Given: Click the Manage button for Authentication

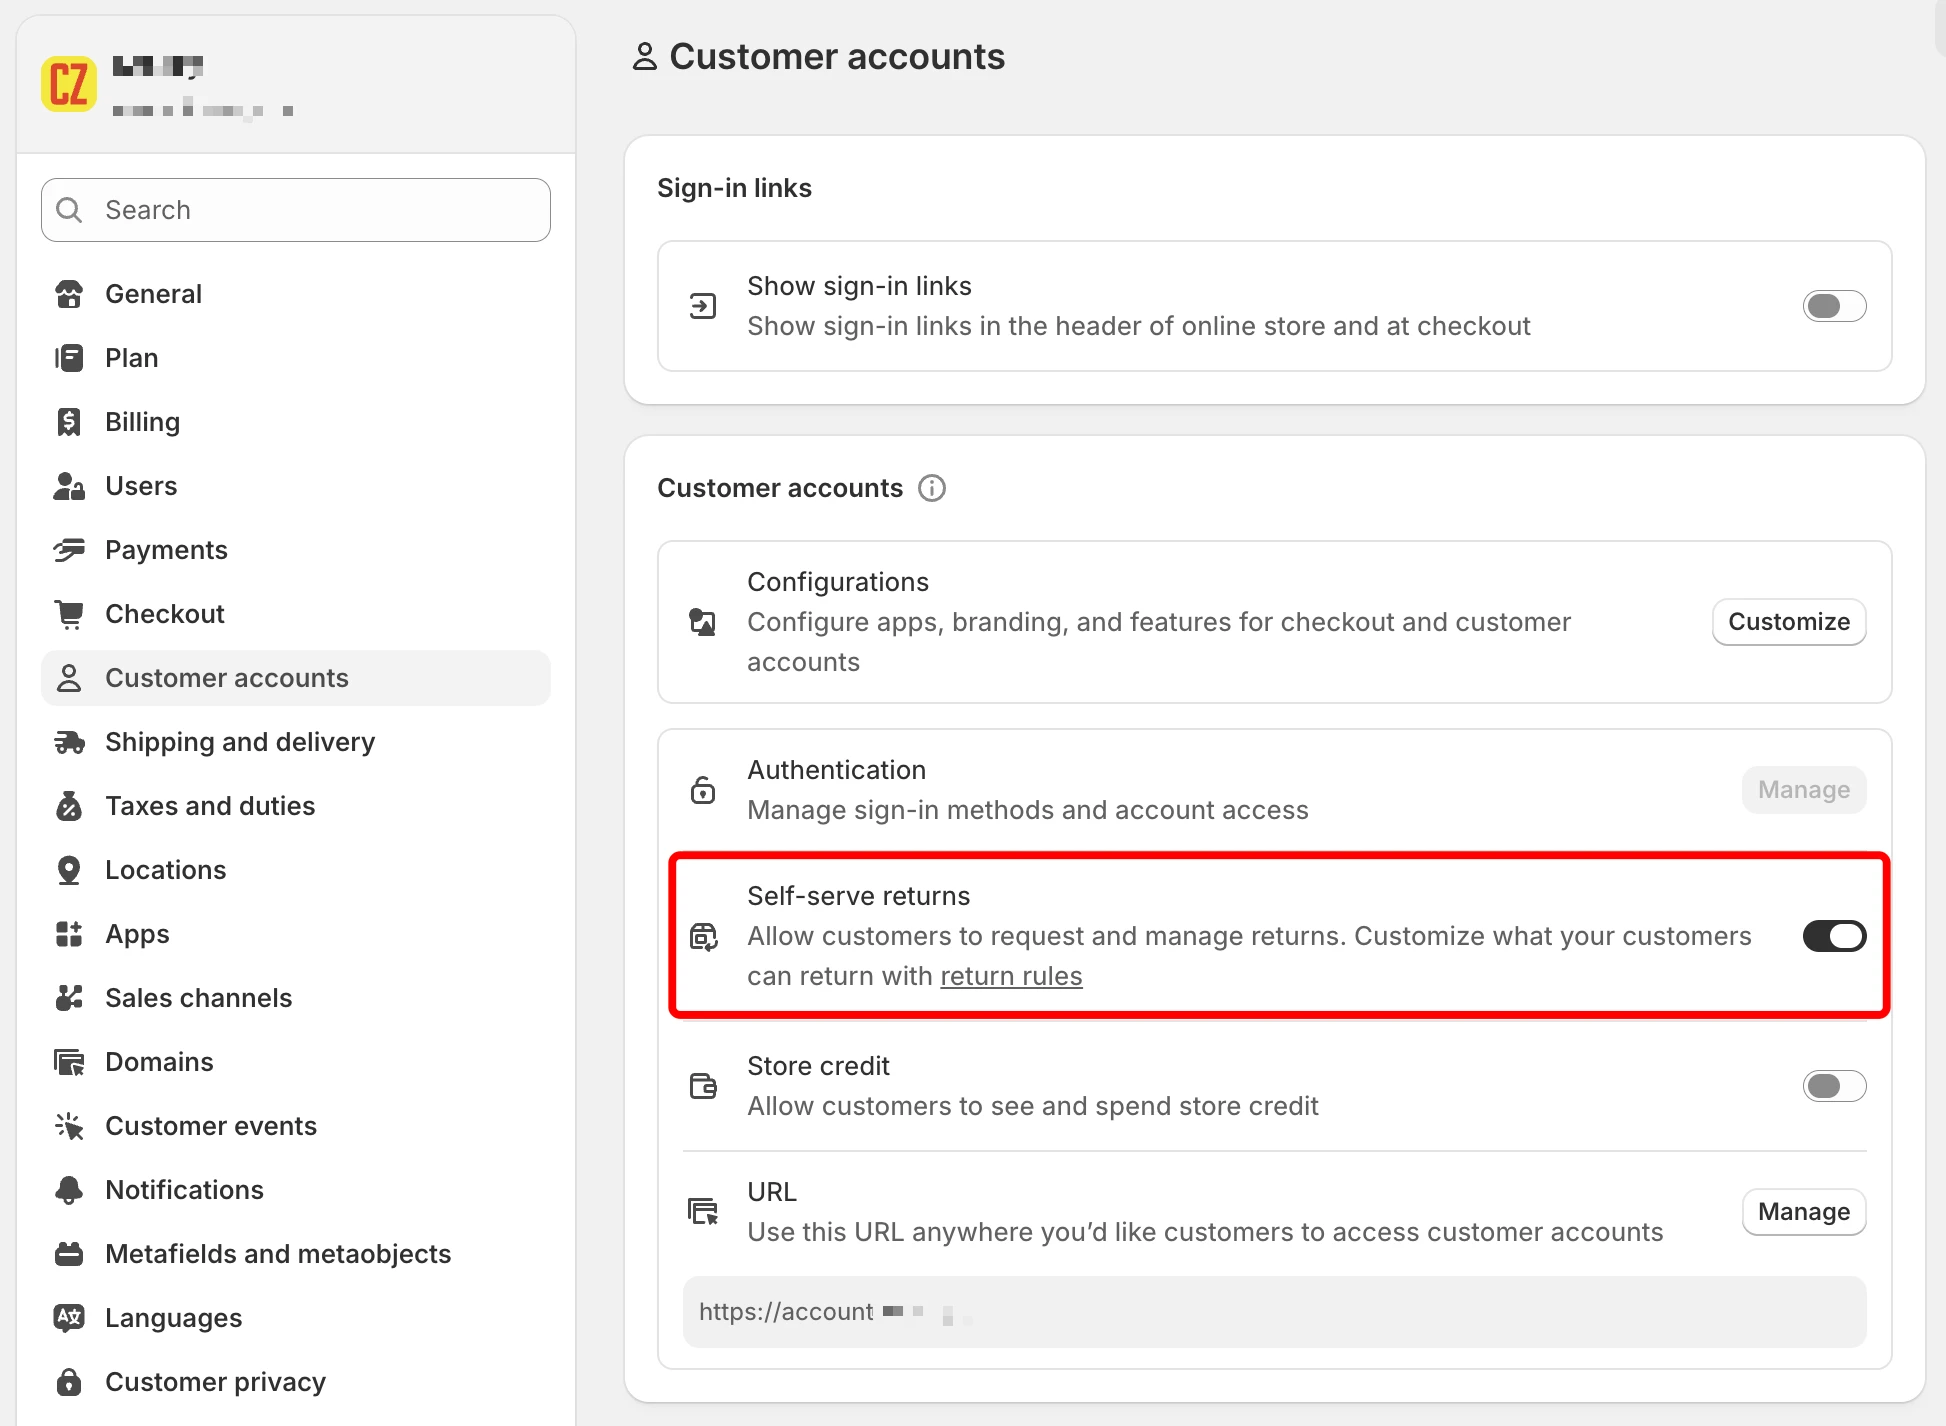Looking at the screenshot, I should [x=1804, y=790].
